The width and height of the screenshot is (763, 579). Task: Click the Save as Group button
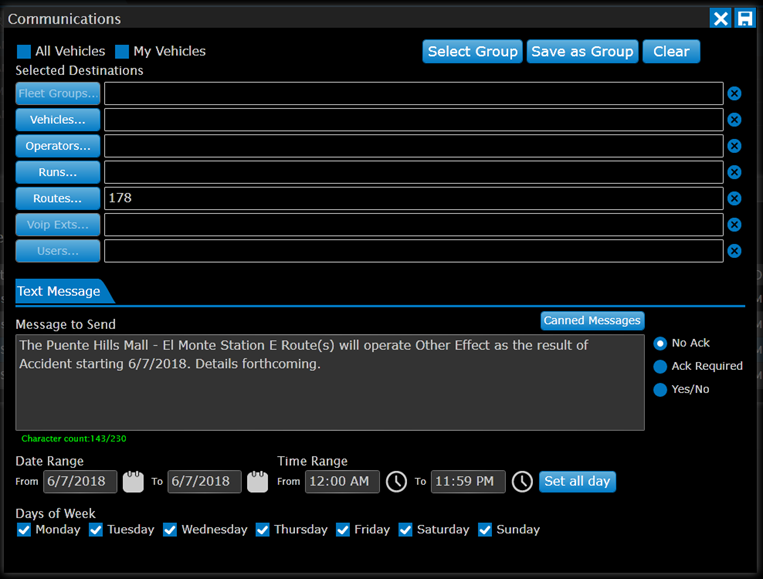click(x=582, y=52)
